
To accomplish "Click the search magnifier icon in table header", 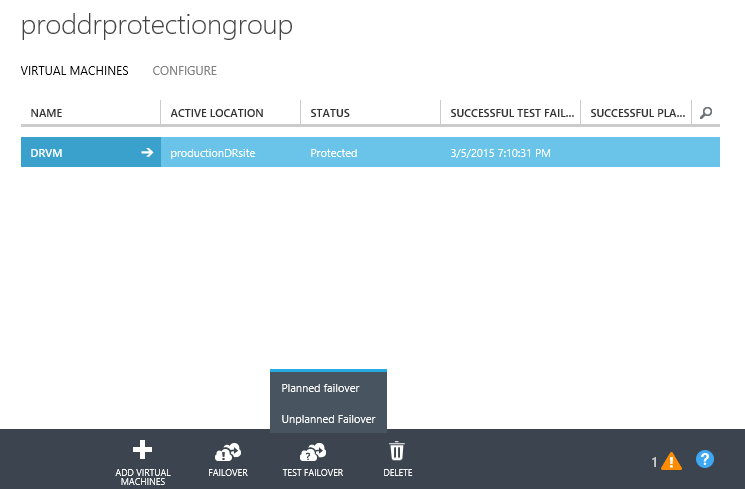I will click(706, 113).
